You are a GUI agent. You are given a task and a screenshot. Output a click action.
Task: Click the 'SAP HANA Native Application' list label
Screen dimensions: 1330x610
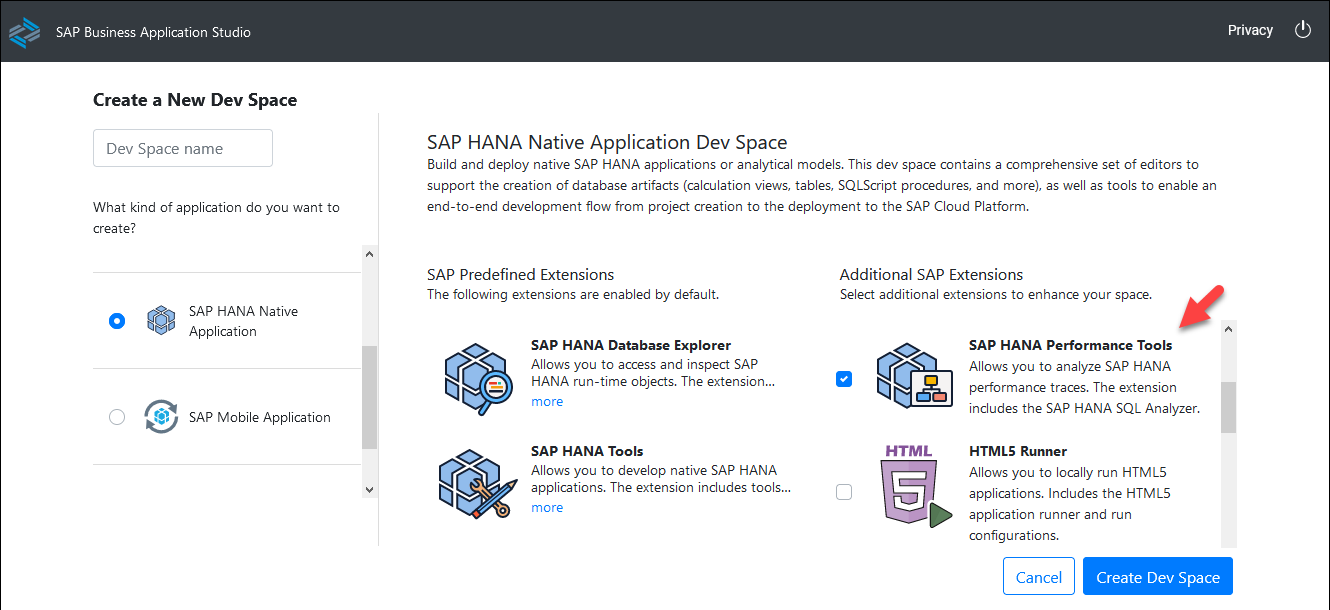coord(244,321)
